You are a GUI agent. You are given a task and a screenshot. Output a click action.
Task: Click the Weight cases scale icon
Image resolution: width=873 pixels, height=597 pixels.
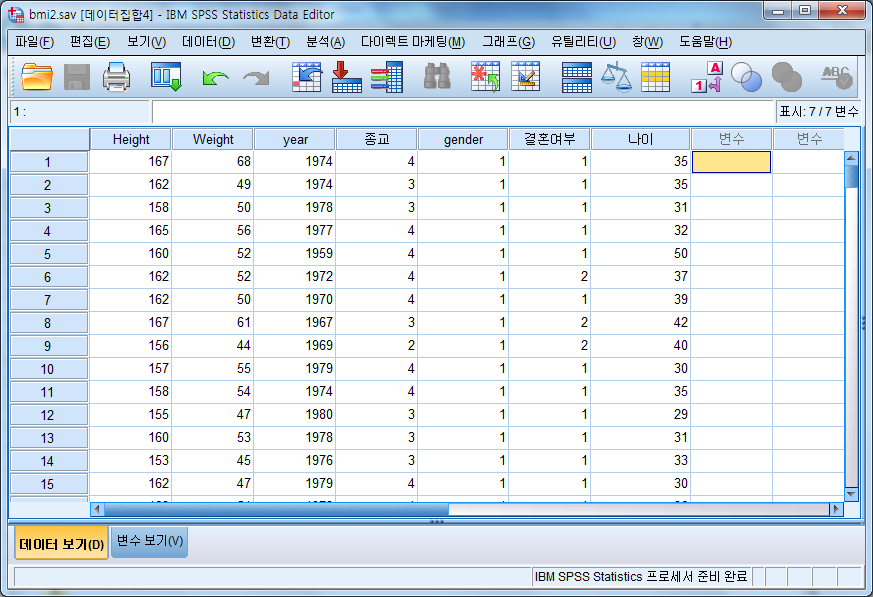(x=616, y=77)
